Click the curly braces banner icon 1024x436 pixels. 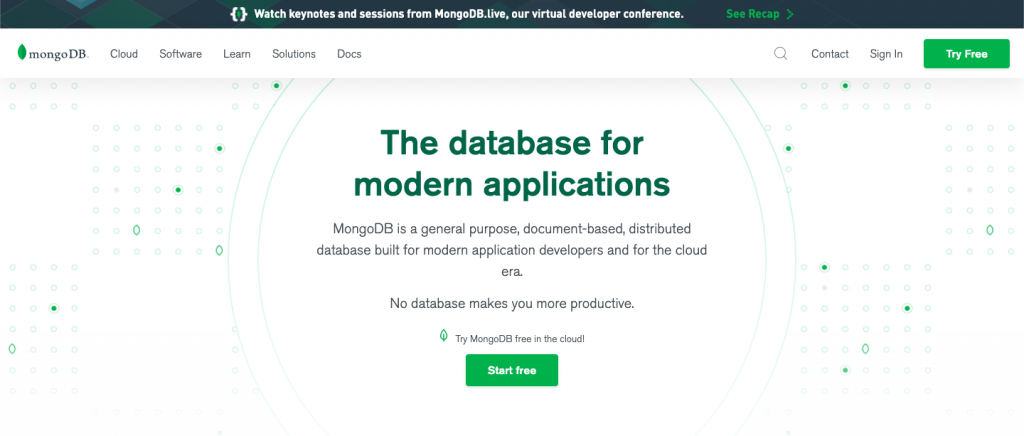pos(240,14)
